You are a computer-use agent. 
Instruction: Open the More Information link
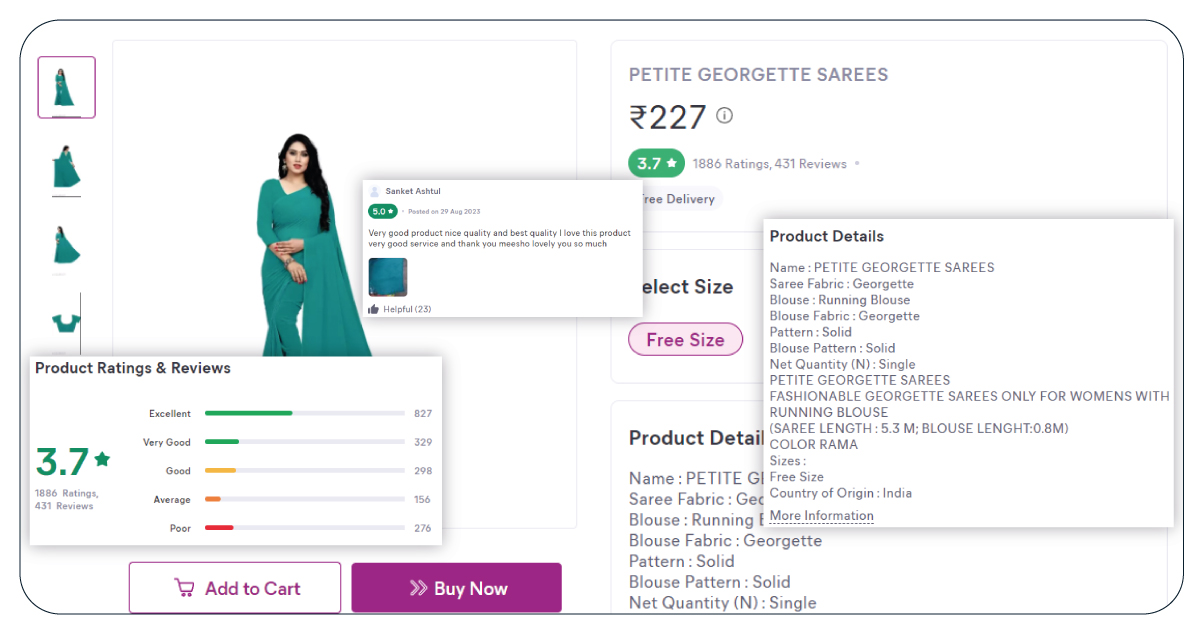[x=821, y=516]
